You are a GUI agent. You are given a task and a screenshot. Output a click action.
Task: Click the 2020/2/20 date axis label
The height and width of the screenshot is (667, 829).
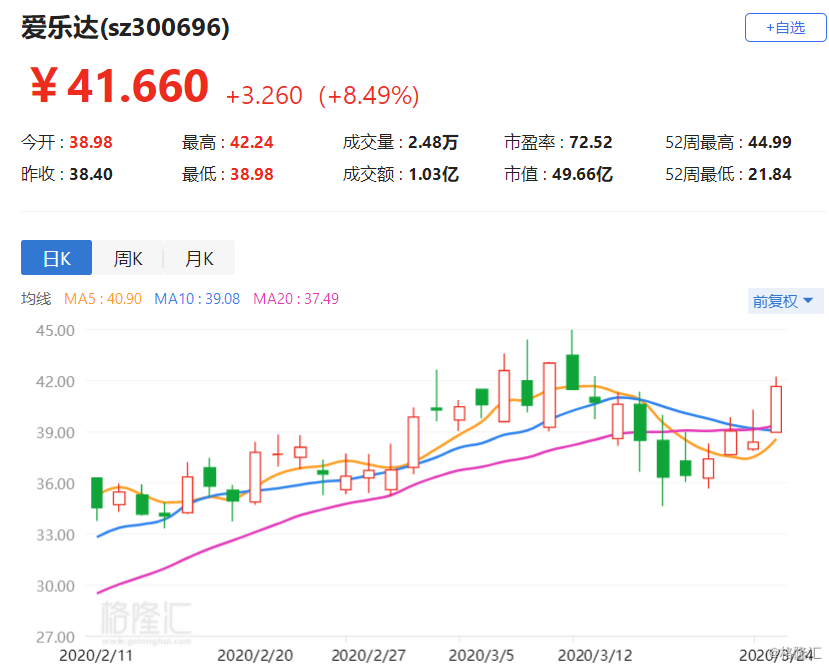pyautogui.click(x=255, y=655)
